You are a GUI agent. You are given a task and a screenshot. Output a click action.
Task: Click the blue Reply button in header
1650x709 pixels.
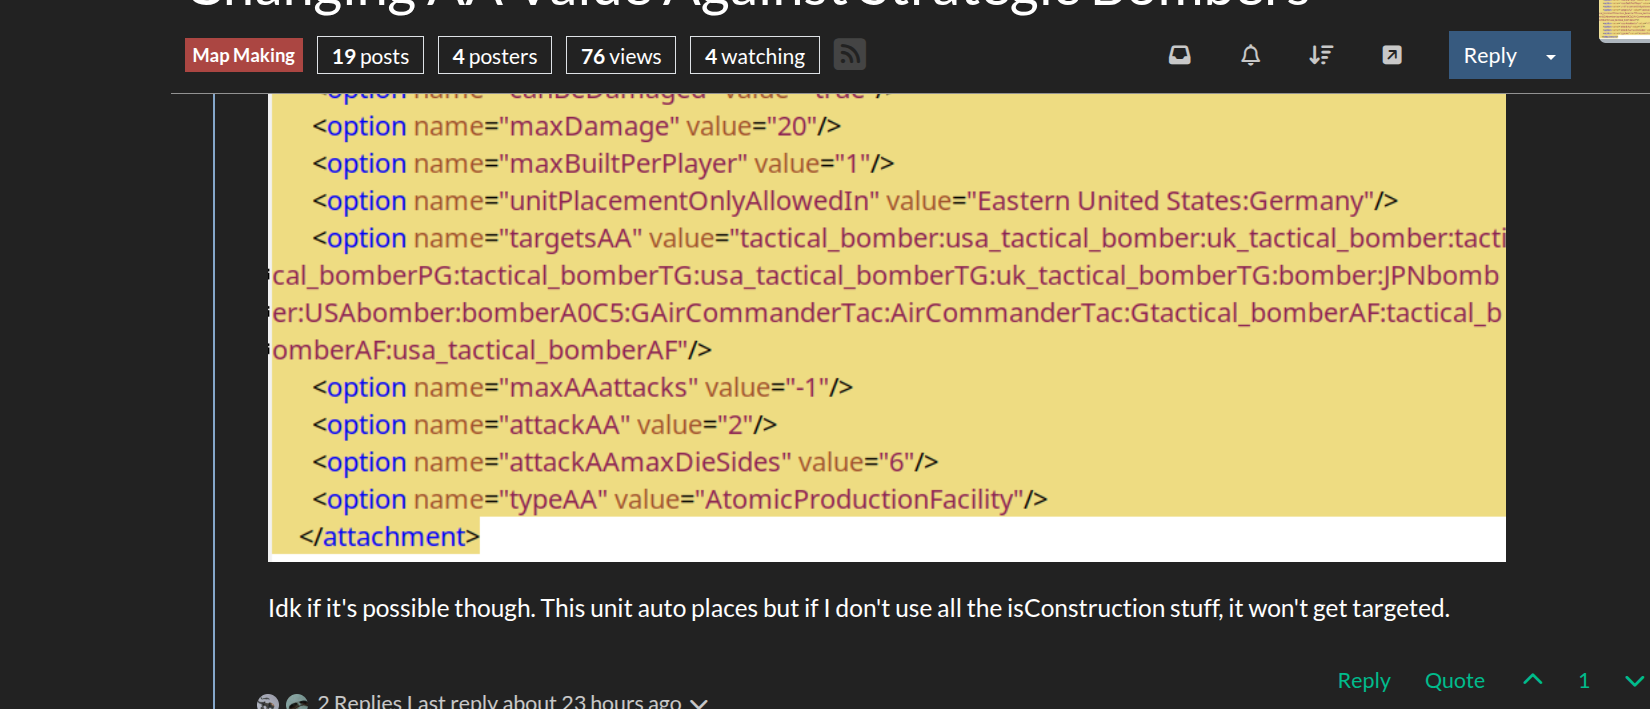[x=1490, y=55]
